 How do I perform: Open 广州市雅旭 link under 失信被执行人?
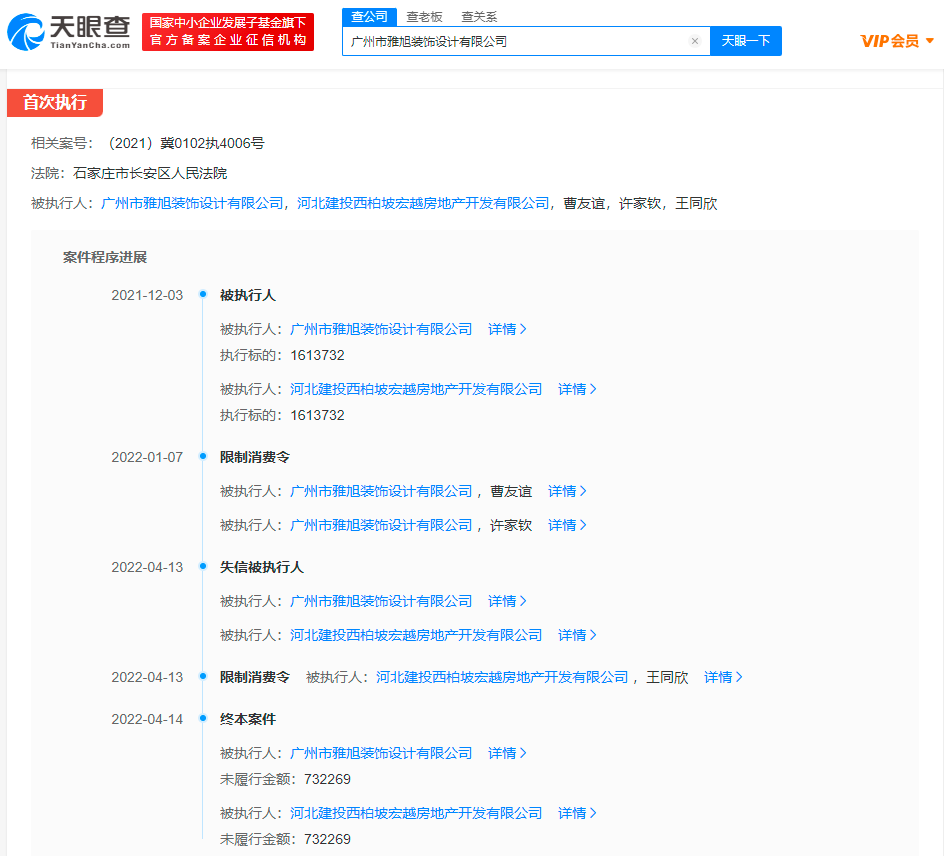point(381,601)
